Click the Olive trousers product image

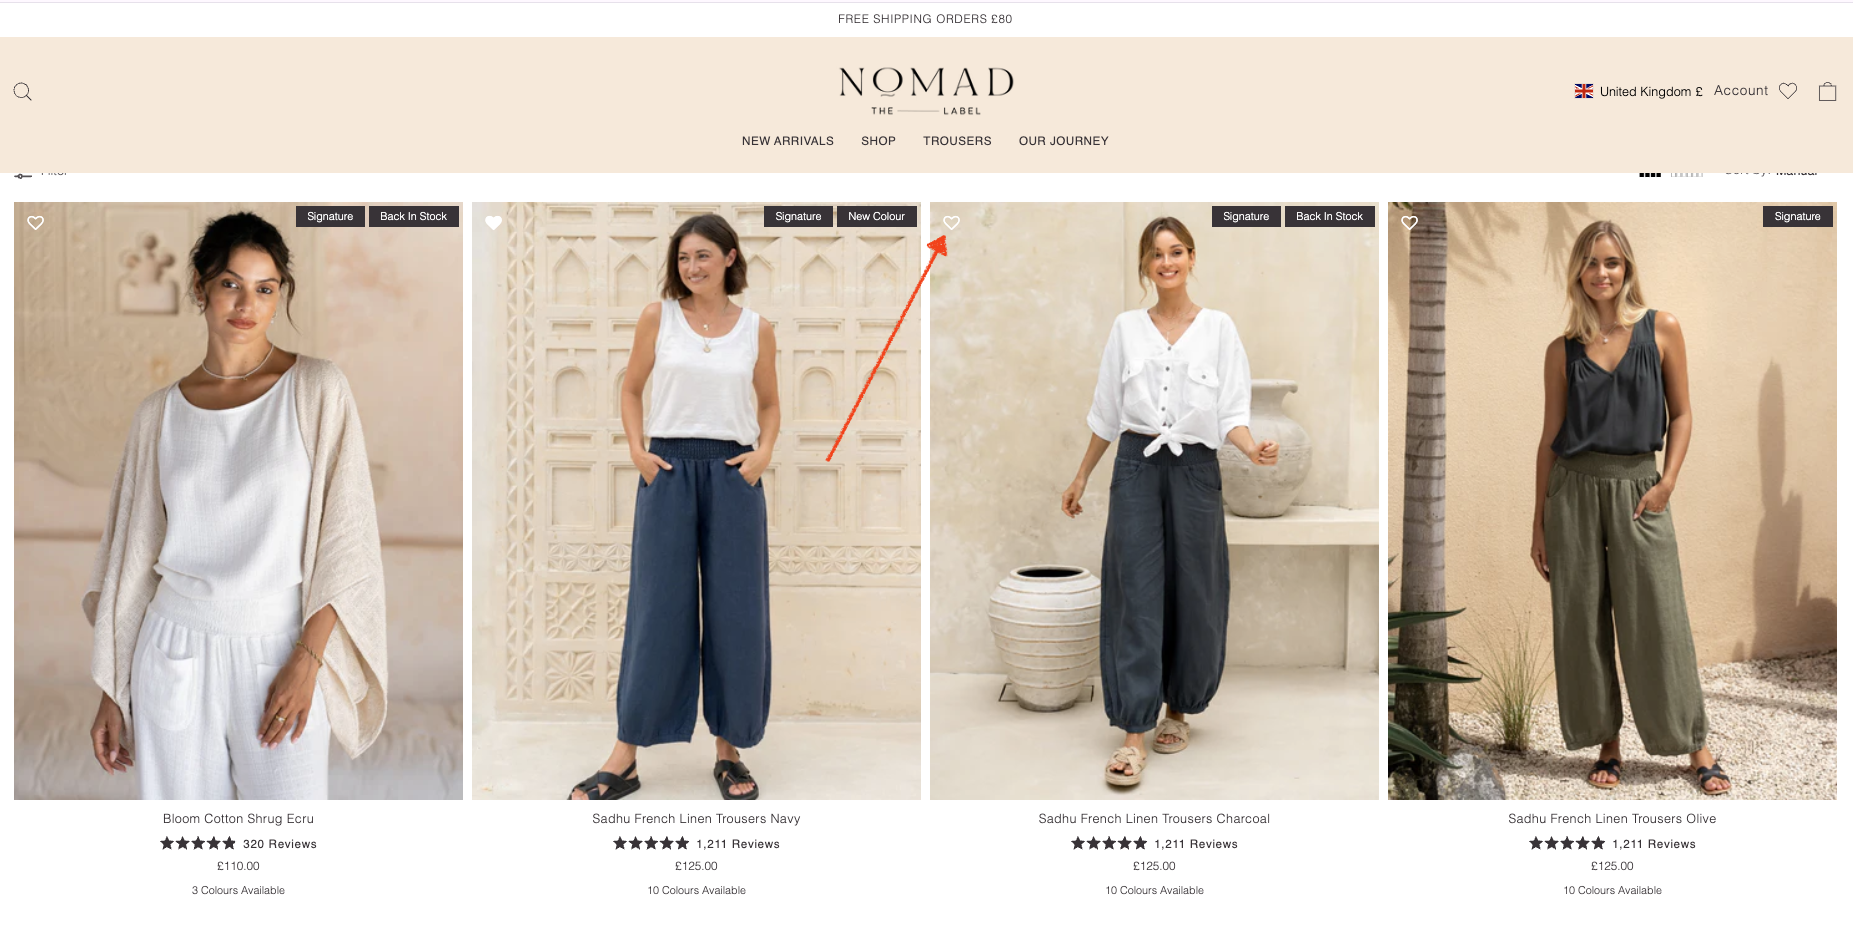click(1612, 501)
